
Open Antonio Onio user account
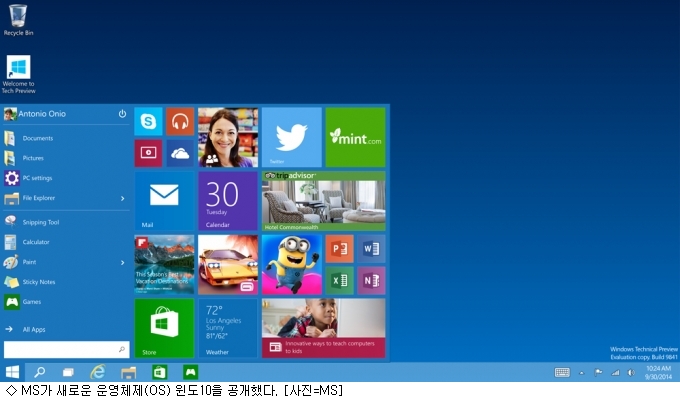pos(35,114)
